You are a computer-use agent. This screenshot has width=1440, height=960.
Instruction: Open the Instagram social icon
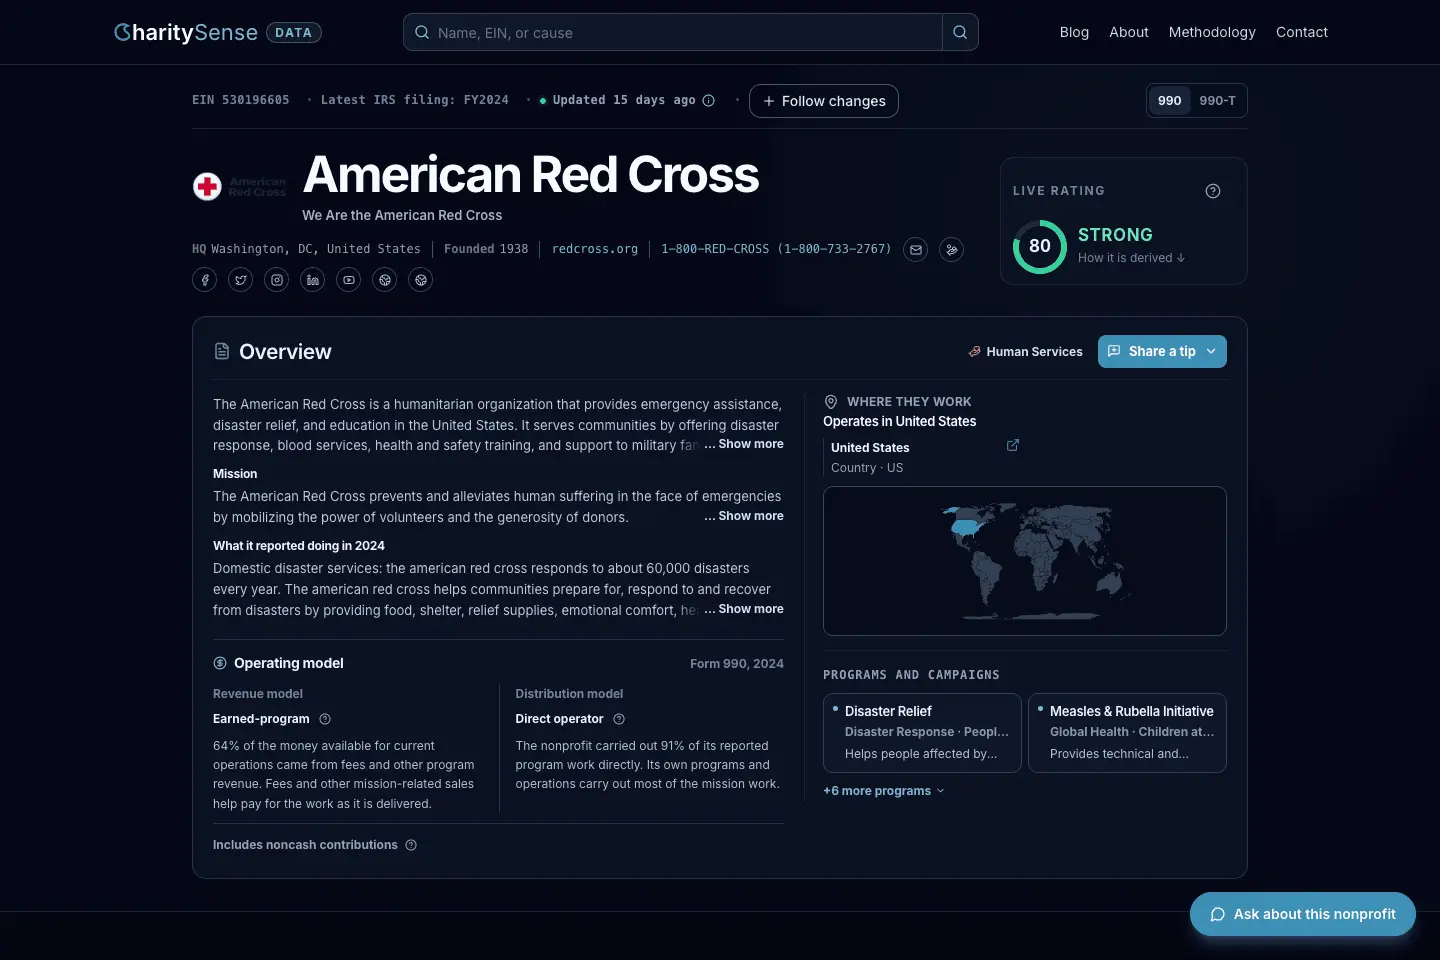click(x=277, y=280)
